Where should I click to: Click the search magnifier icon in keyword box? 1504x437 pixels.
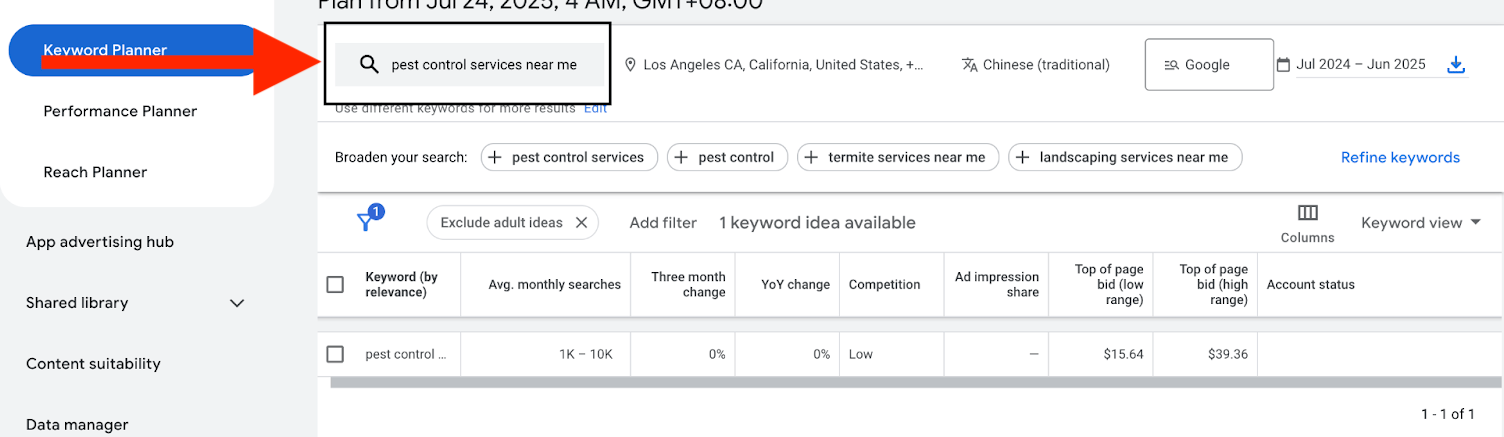pyautogui.click(x=369, y=64)
